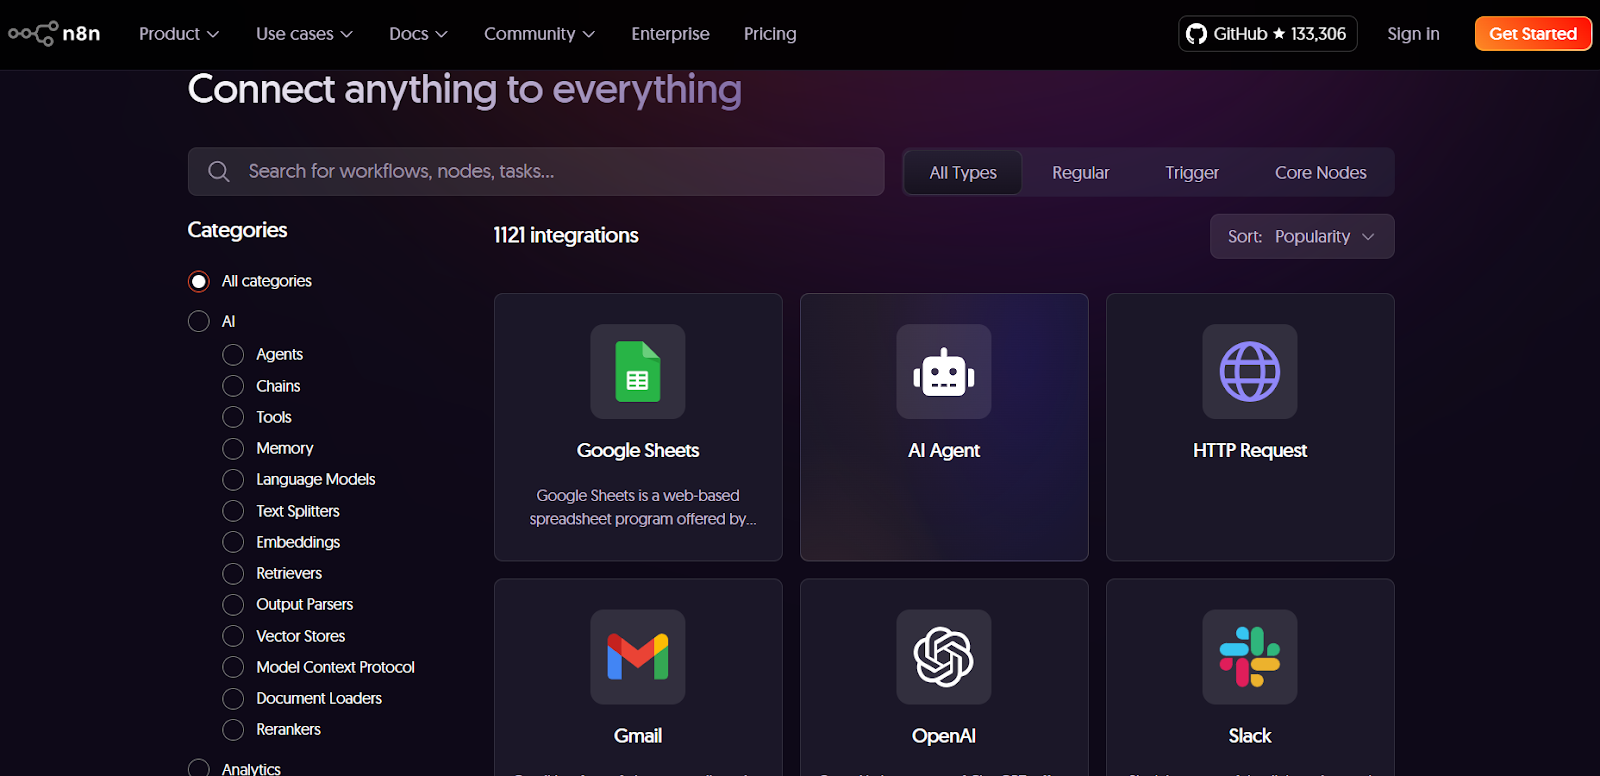Open the Slack logo icon

coord(1250,657)
